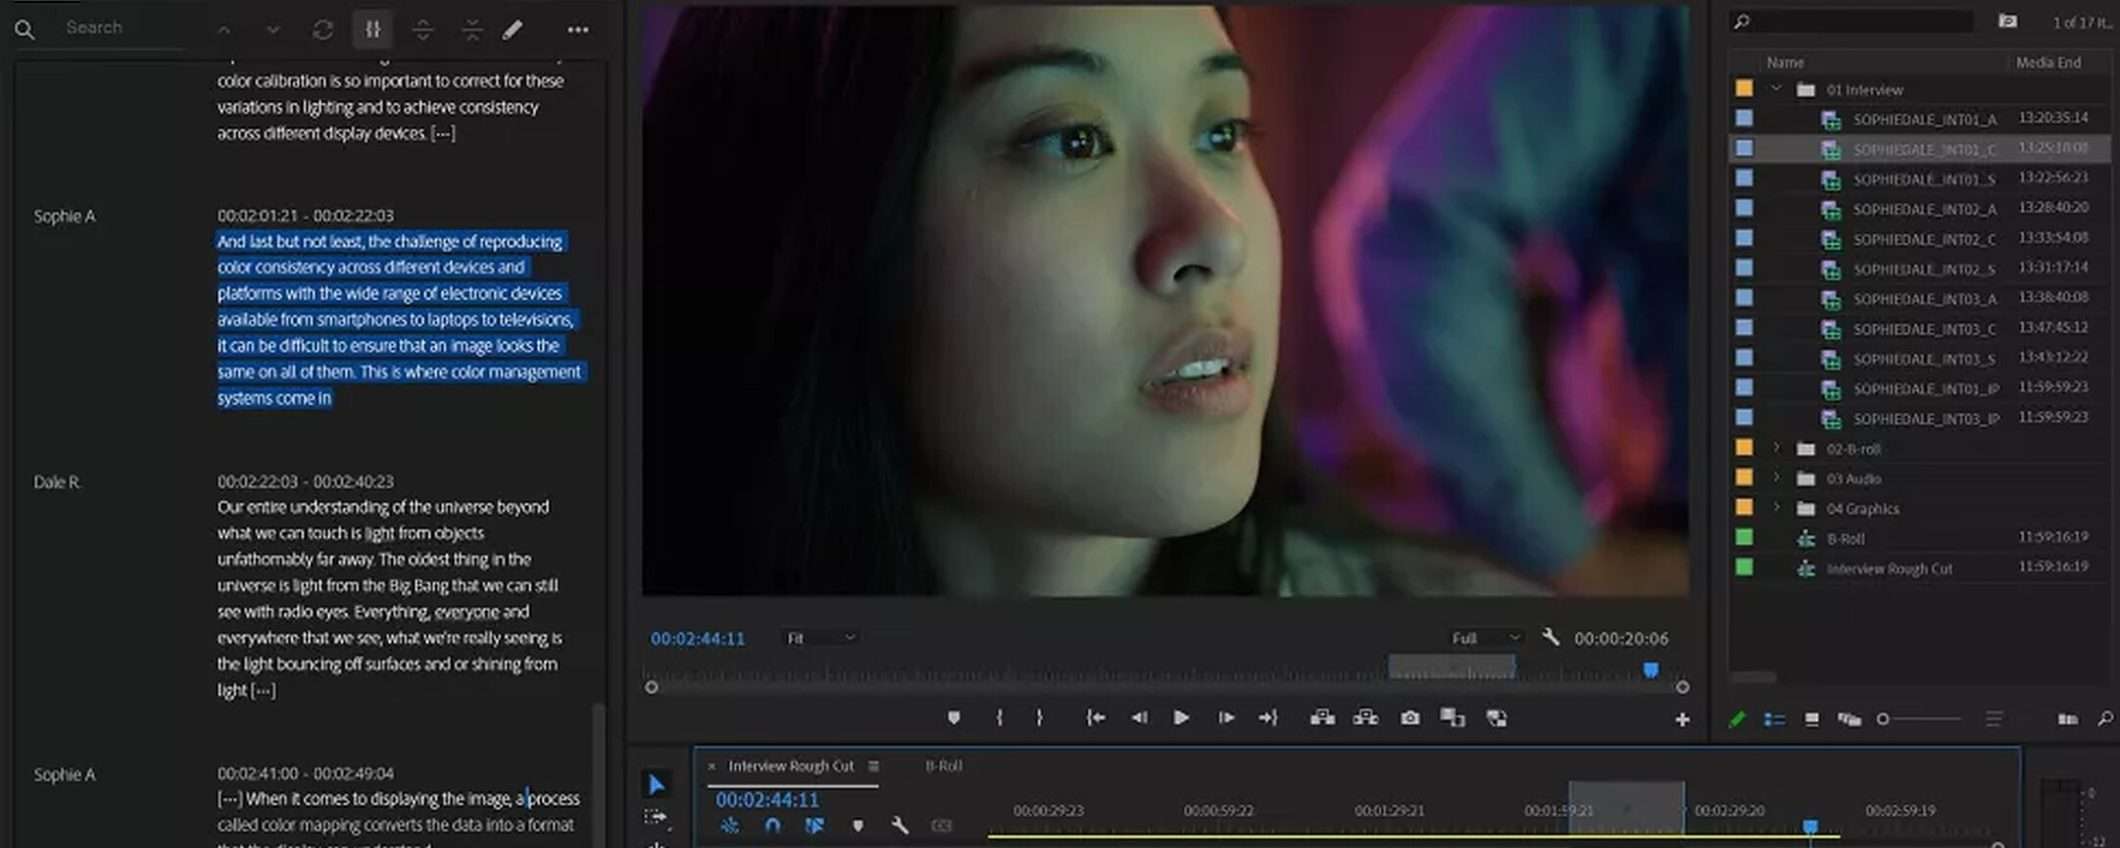Click the Add Marker icon in Program Monitor
Viewport: 2120px width, 848px height.
pos(953,718)
